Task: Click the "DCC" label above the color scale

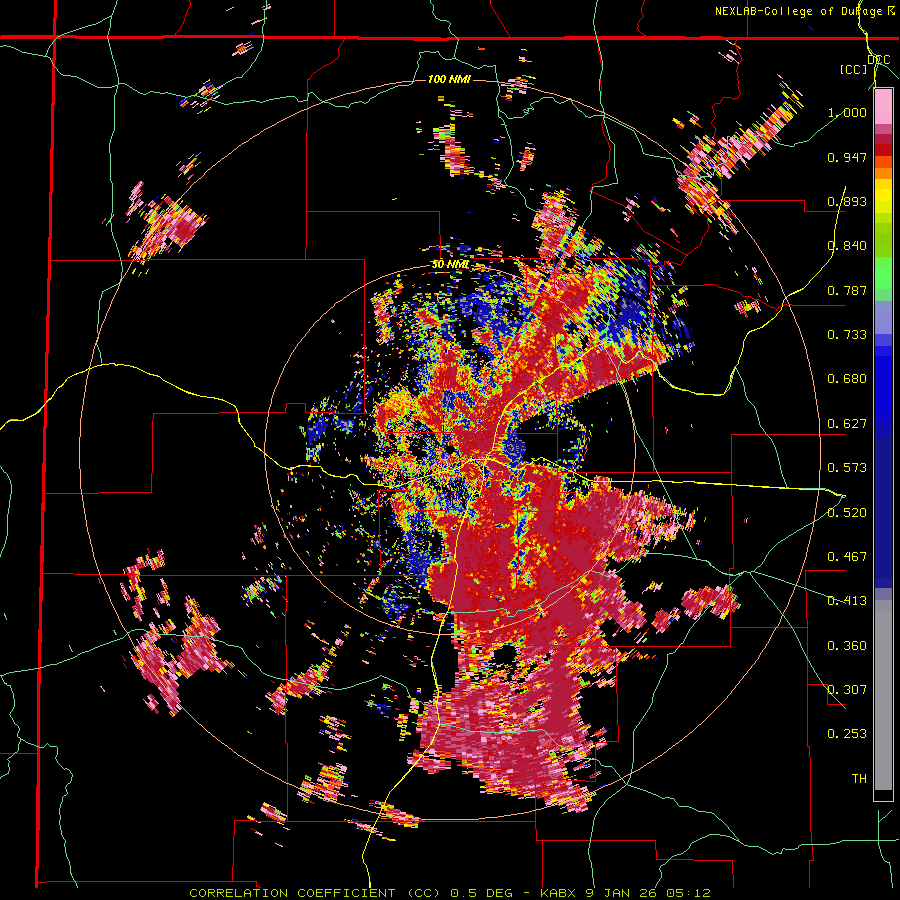Action: click(879, 60)
